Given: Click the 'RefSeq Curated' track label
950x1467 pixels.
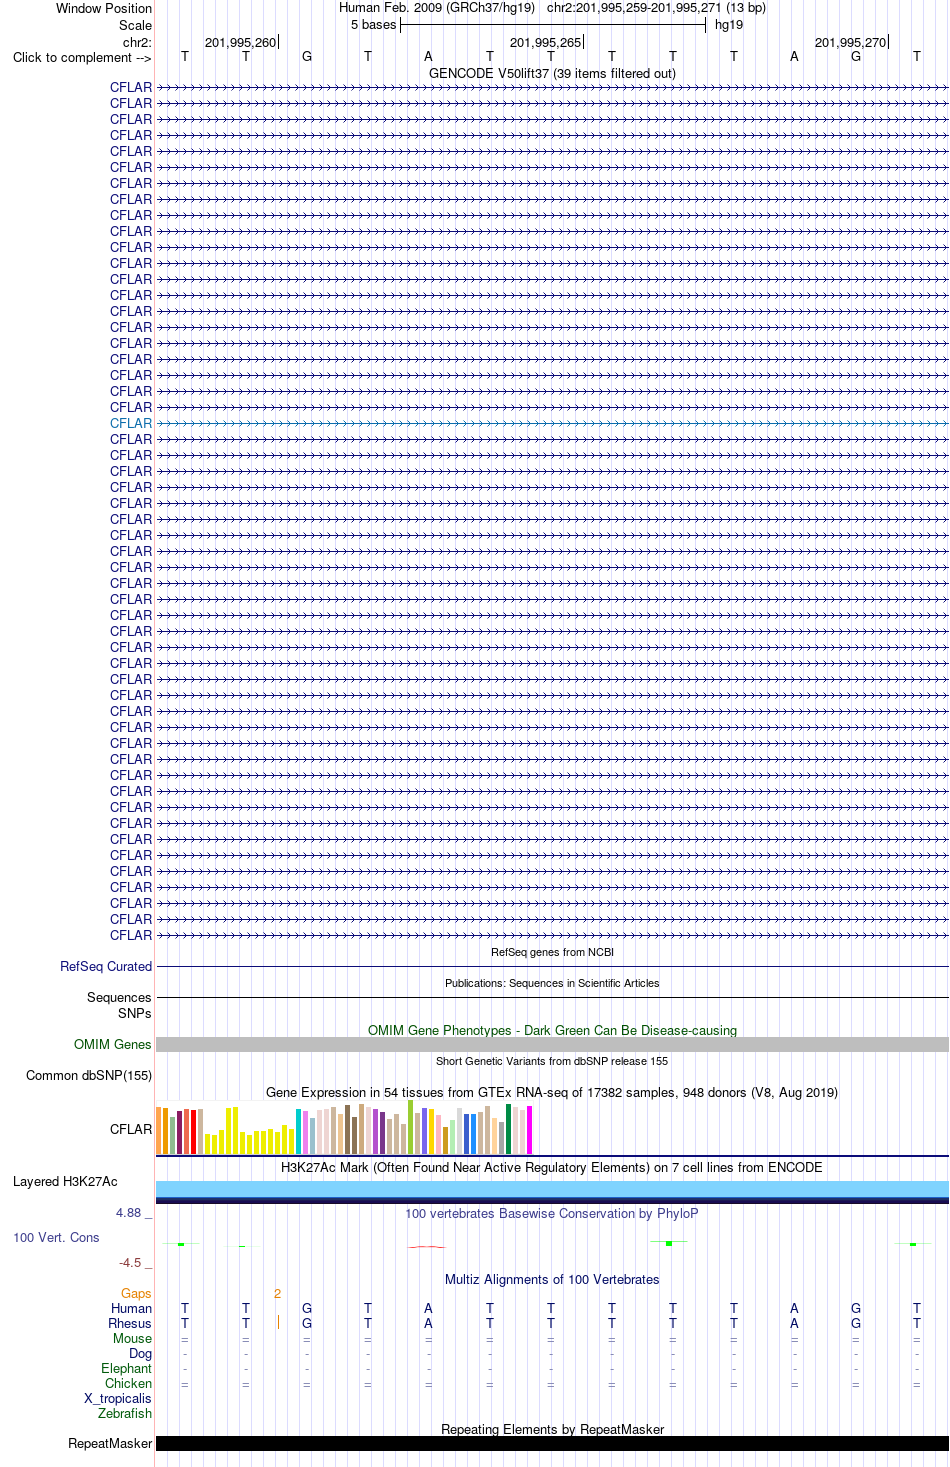Looking at the screenshot, I should point(106,966).
